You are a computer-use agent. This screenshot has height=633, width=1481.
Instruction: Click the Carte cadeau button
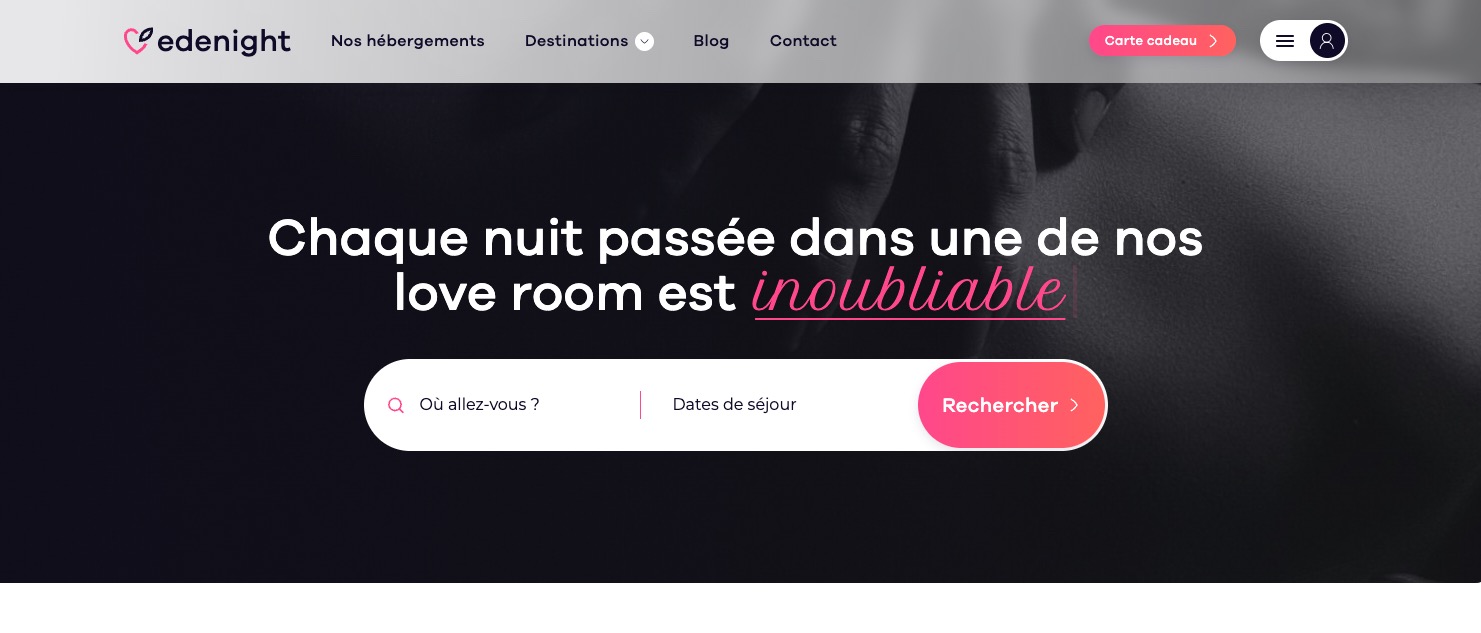[x=1162, y=41]
